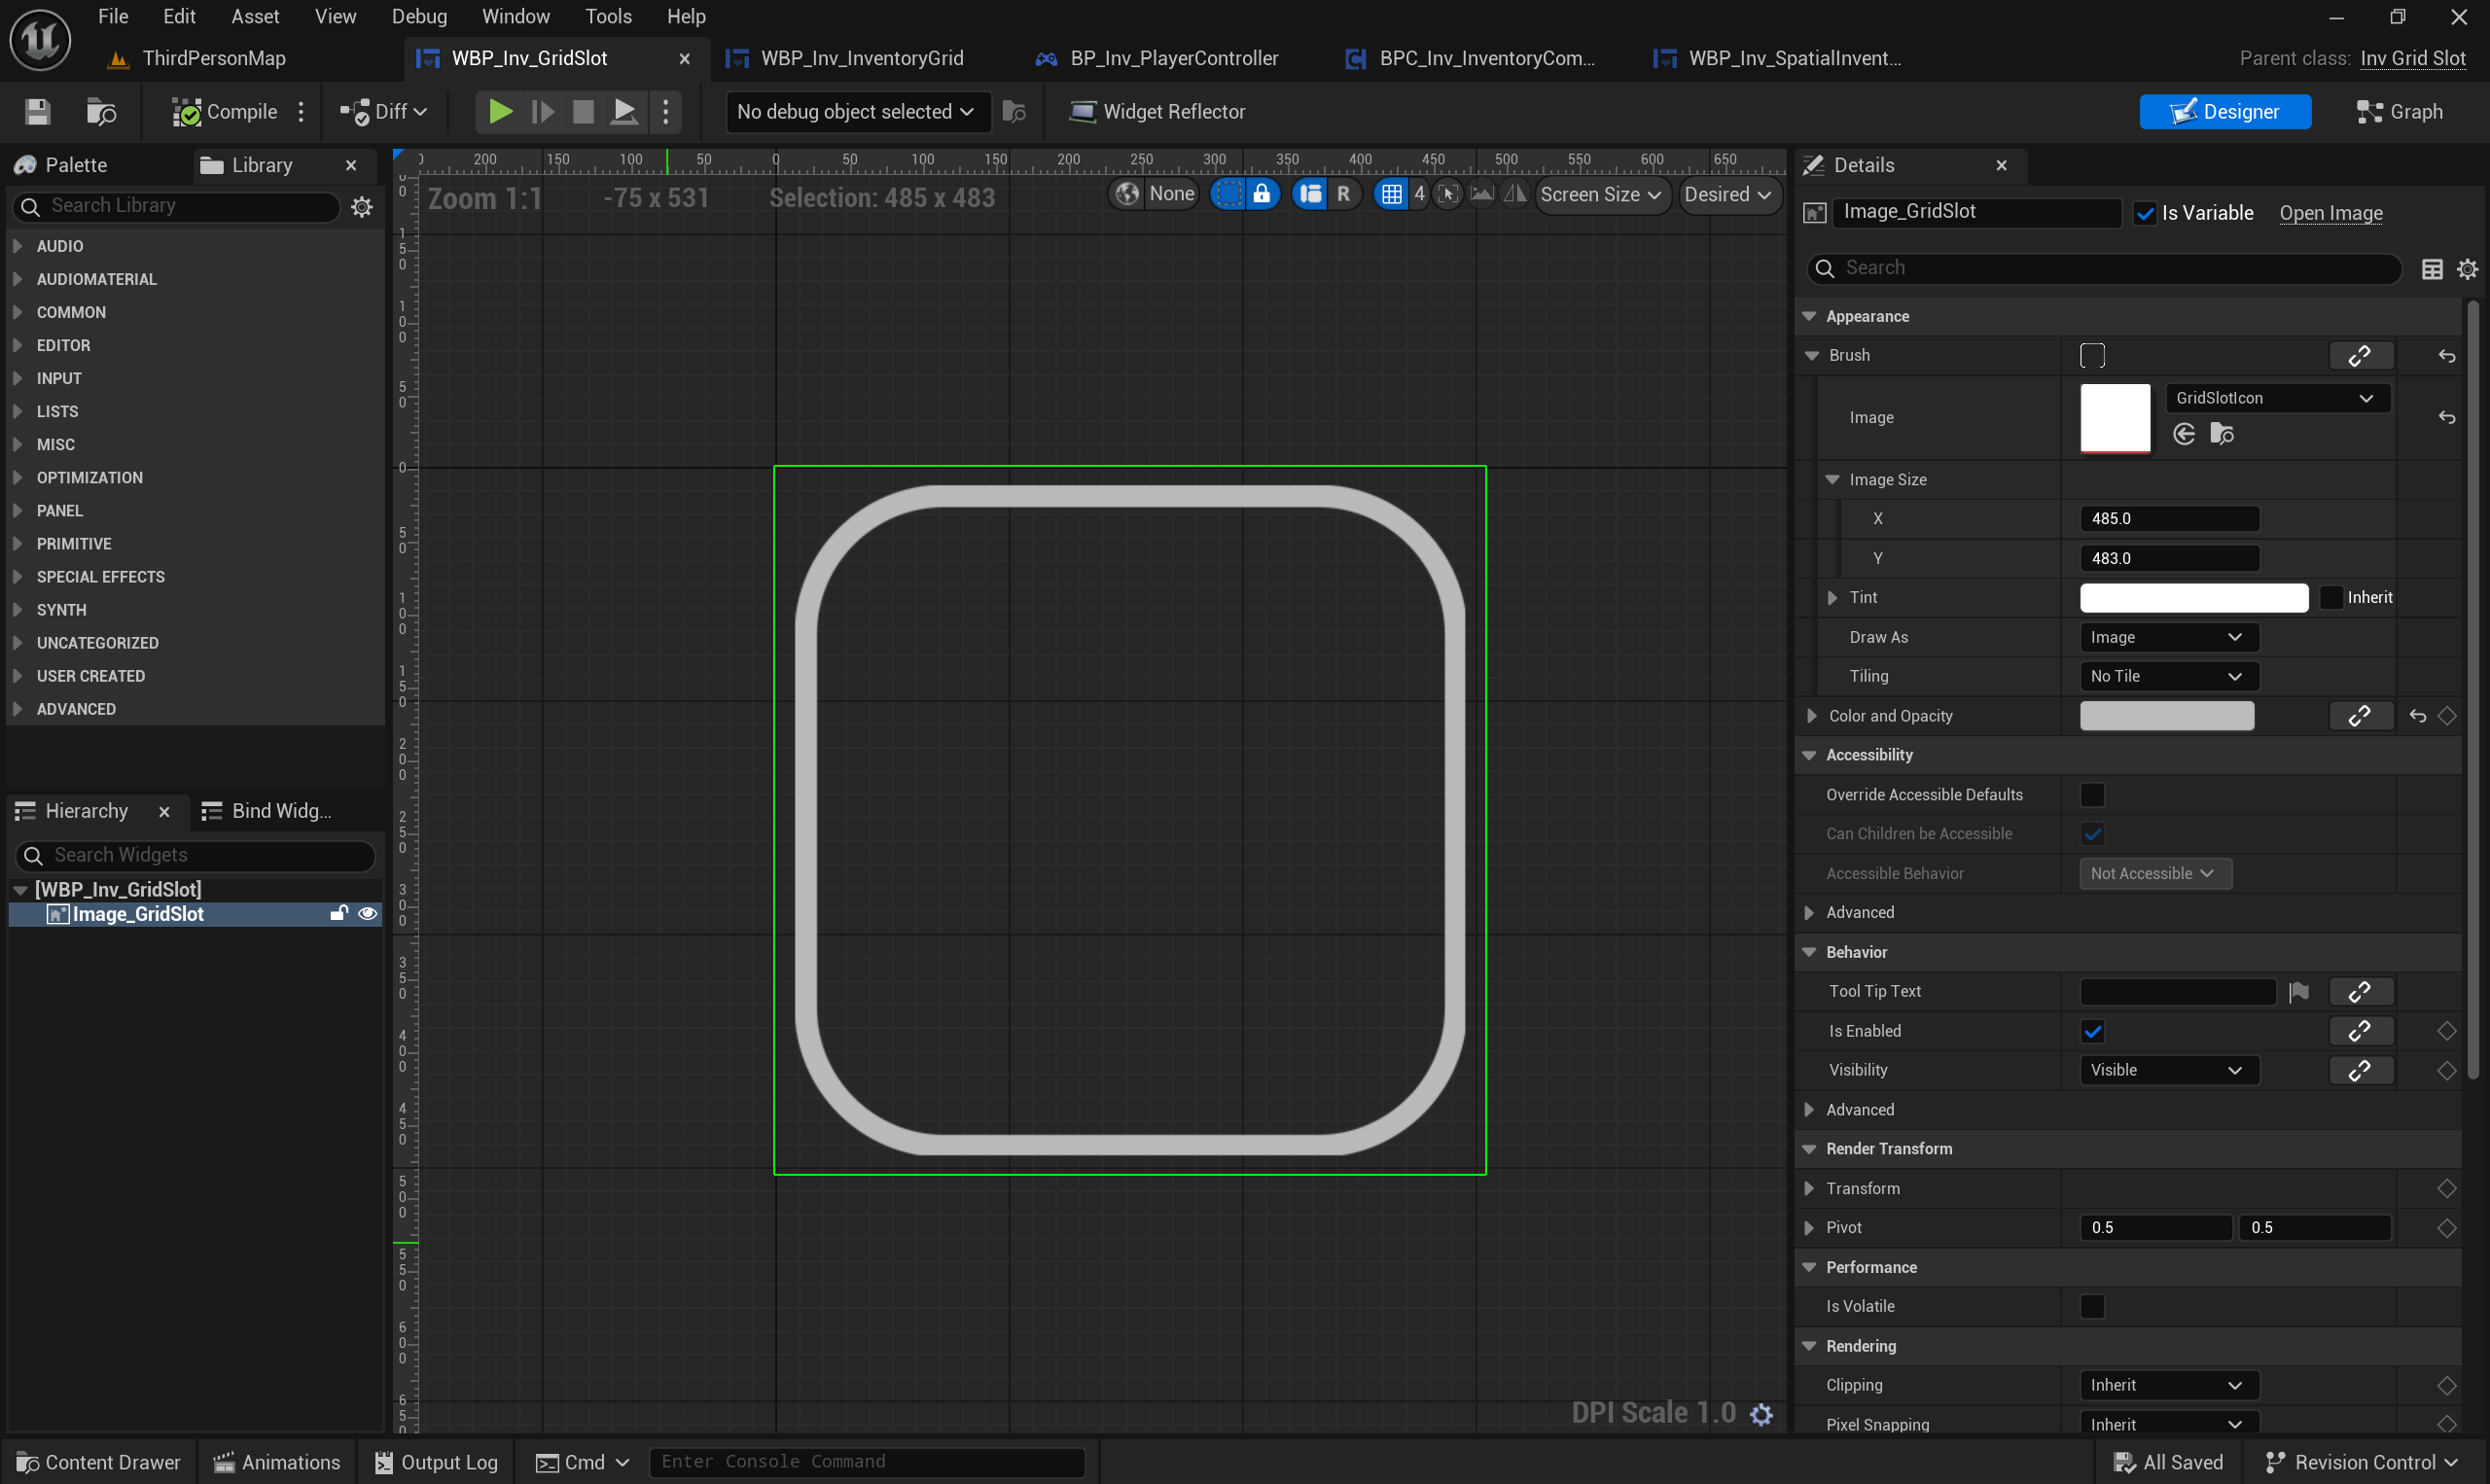Click the localization None globe icon
Image resolution: width=2490 pixels, height=1484 pixels.
click(x=1127, y=194)
